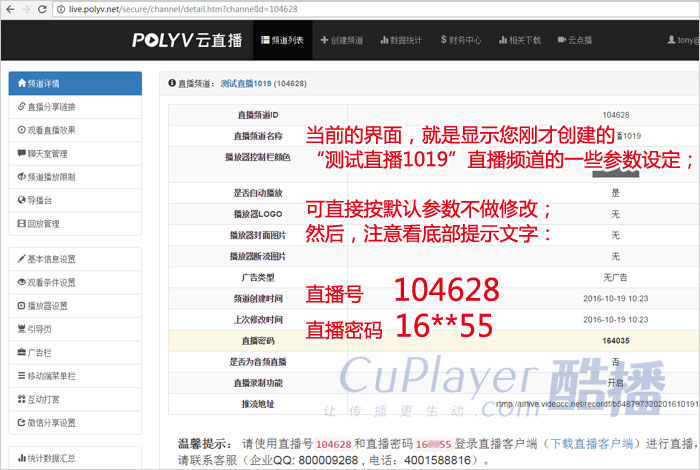Open 导播台 in the sidebar
Viewport: 700px width, 470px height.
click(75, 200)
